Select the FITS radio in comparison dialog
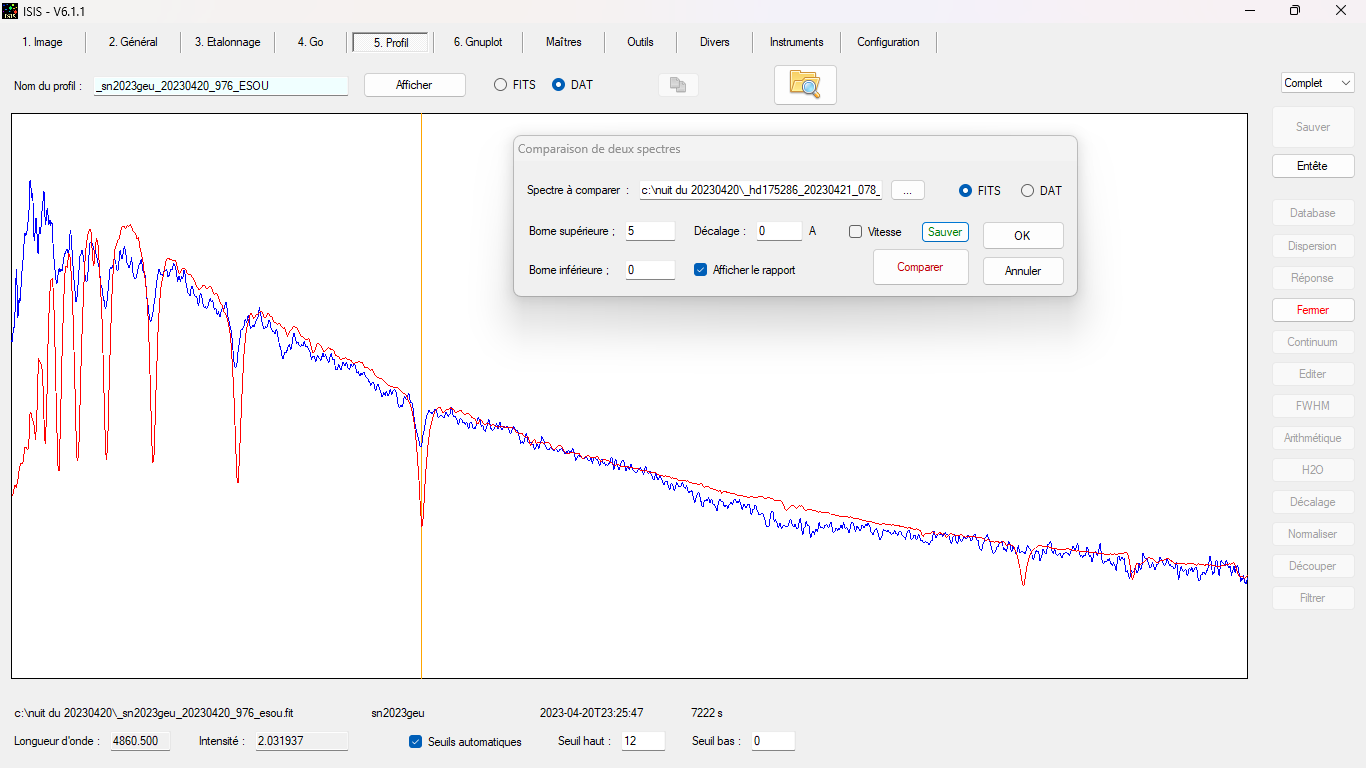 pos(966,191)
